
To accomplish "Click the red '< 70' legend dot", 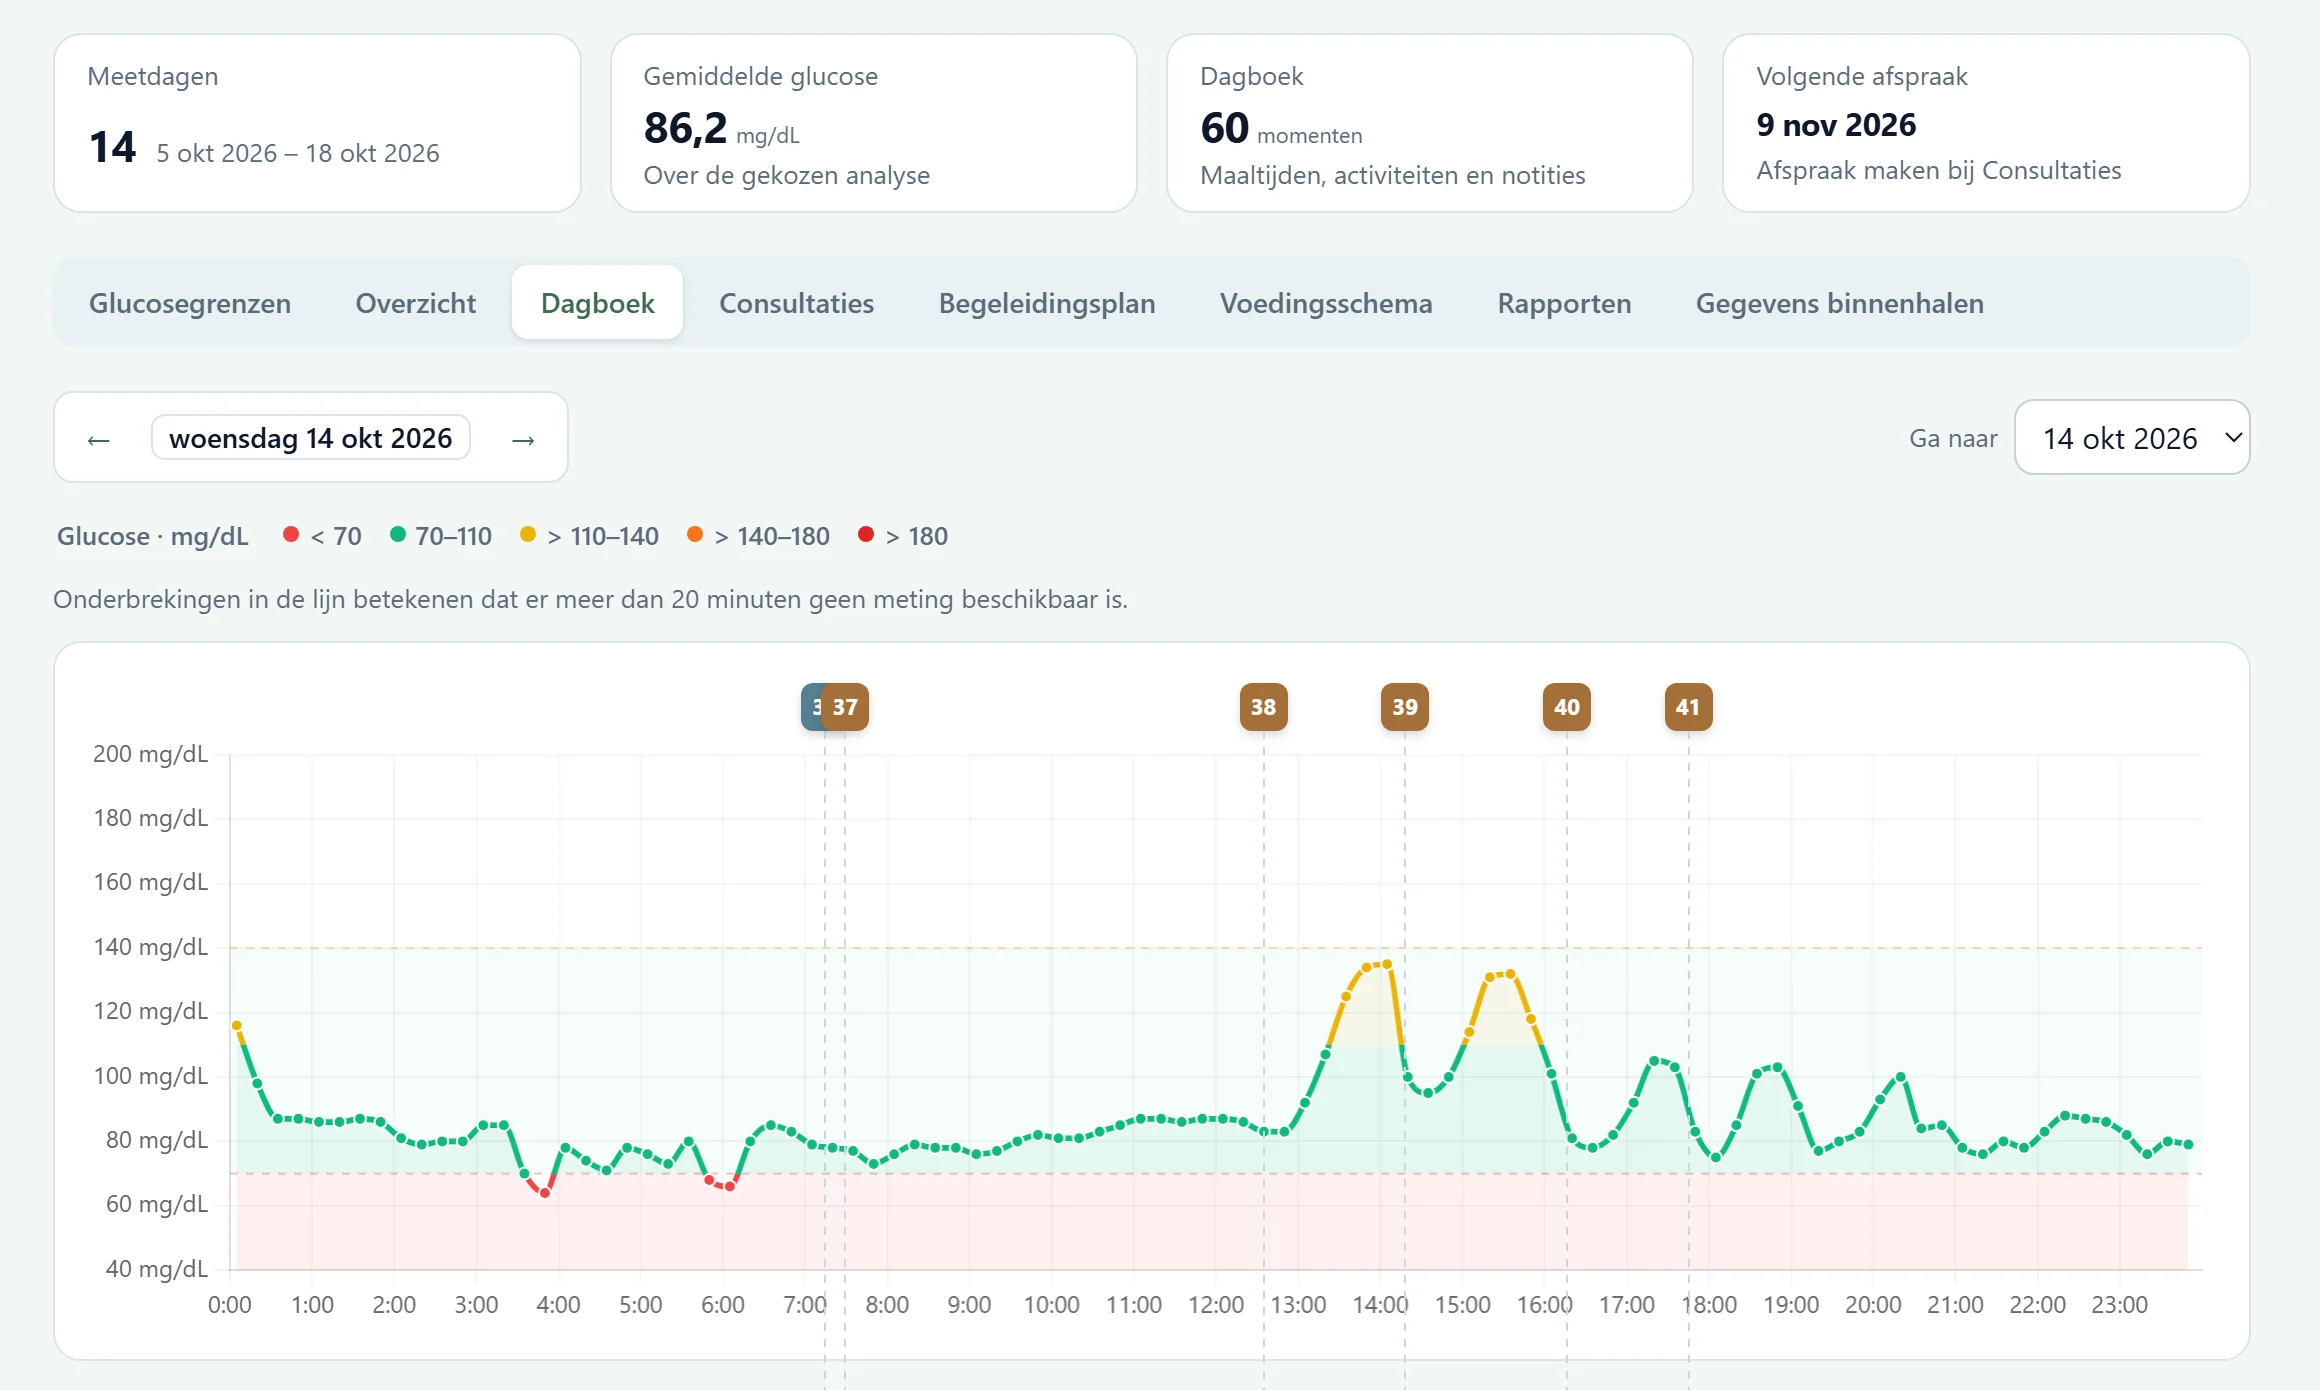I will (291, 535).
